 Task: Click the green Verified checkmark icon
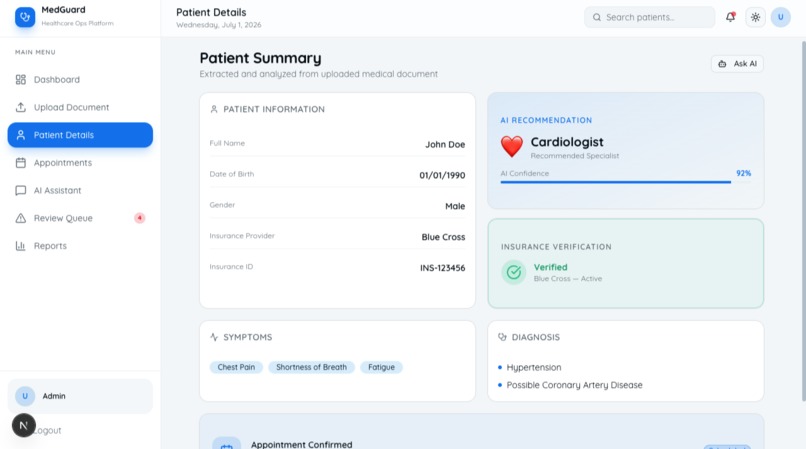click(514, 272)
